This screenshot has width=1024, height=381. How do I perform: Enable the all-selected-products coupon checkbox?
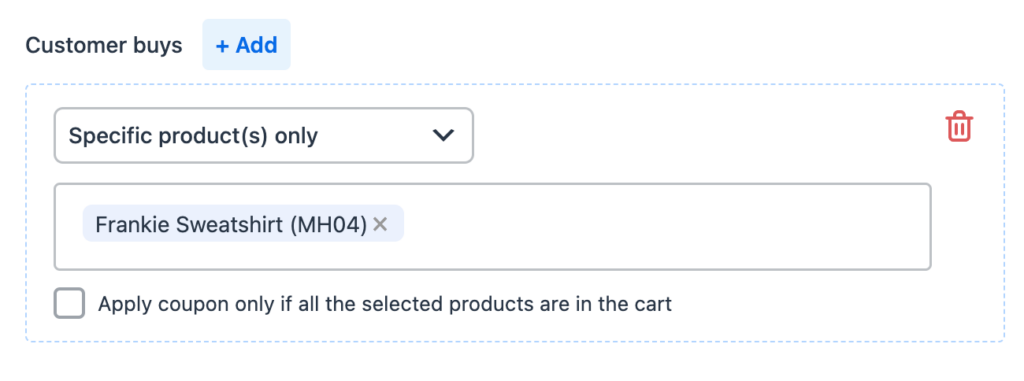click(x=69, y=303)
